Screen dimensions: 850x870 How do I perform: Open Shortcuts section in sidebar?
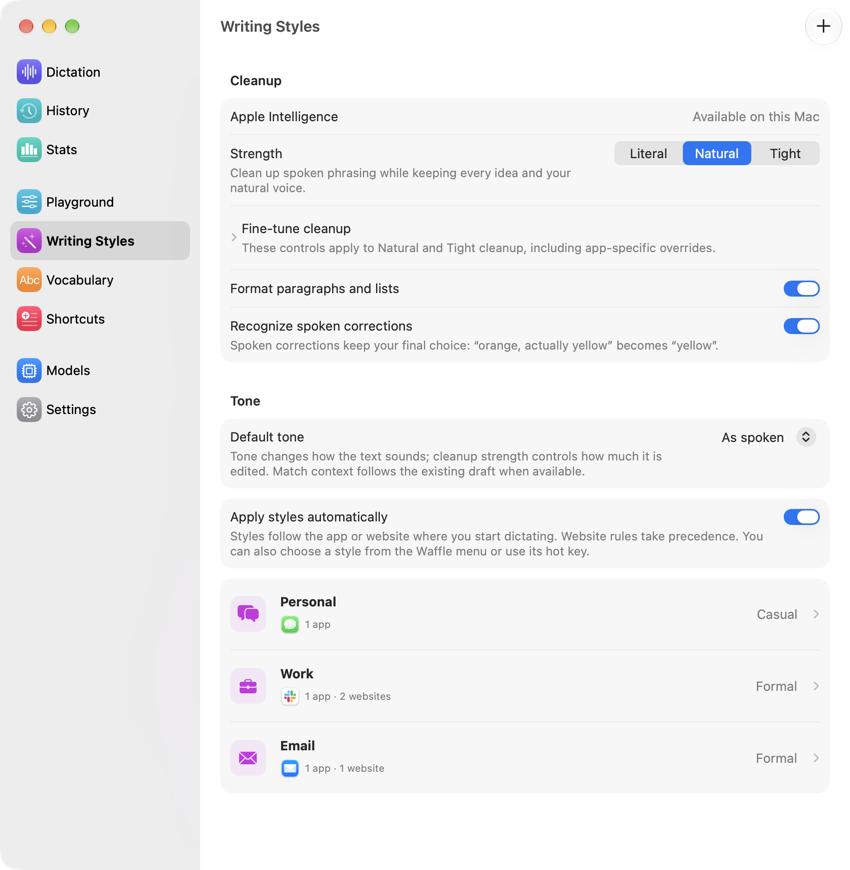pos(100,318)
